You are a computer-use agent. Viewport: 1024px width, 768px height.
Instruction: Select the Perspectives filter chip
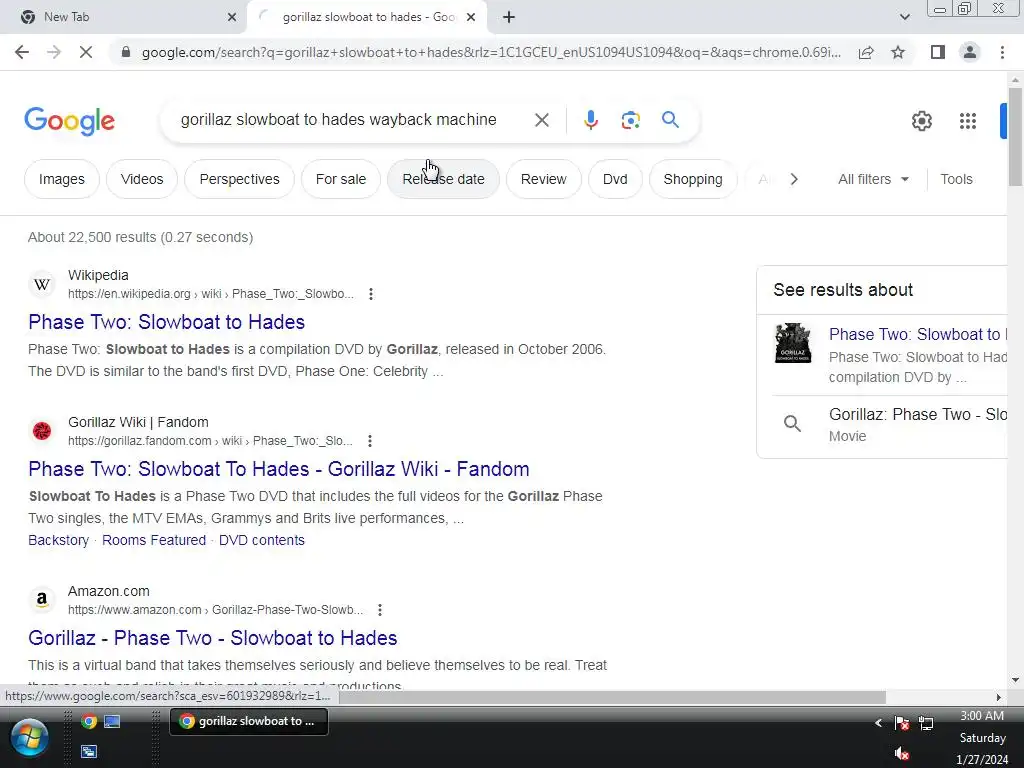[x=239, y=179]
